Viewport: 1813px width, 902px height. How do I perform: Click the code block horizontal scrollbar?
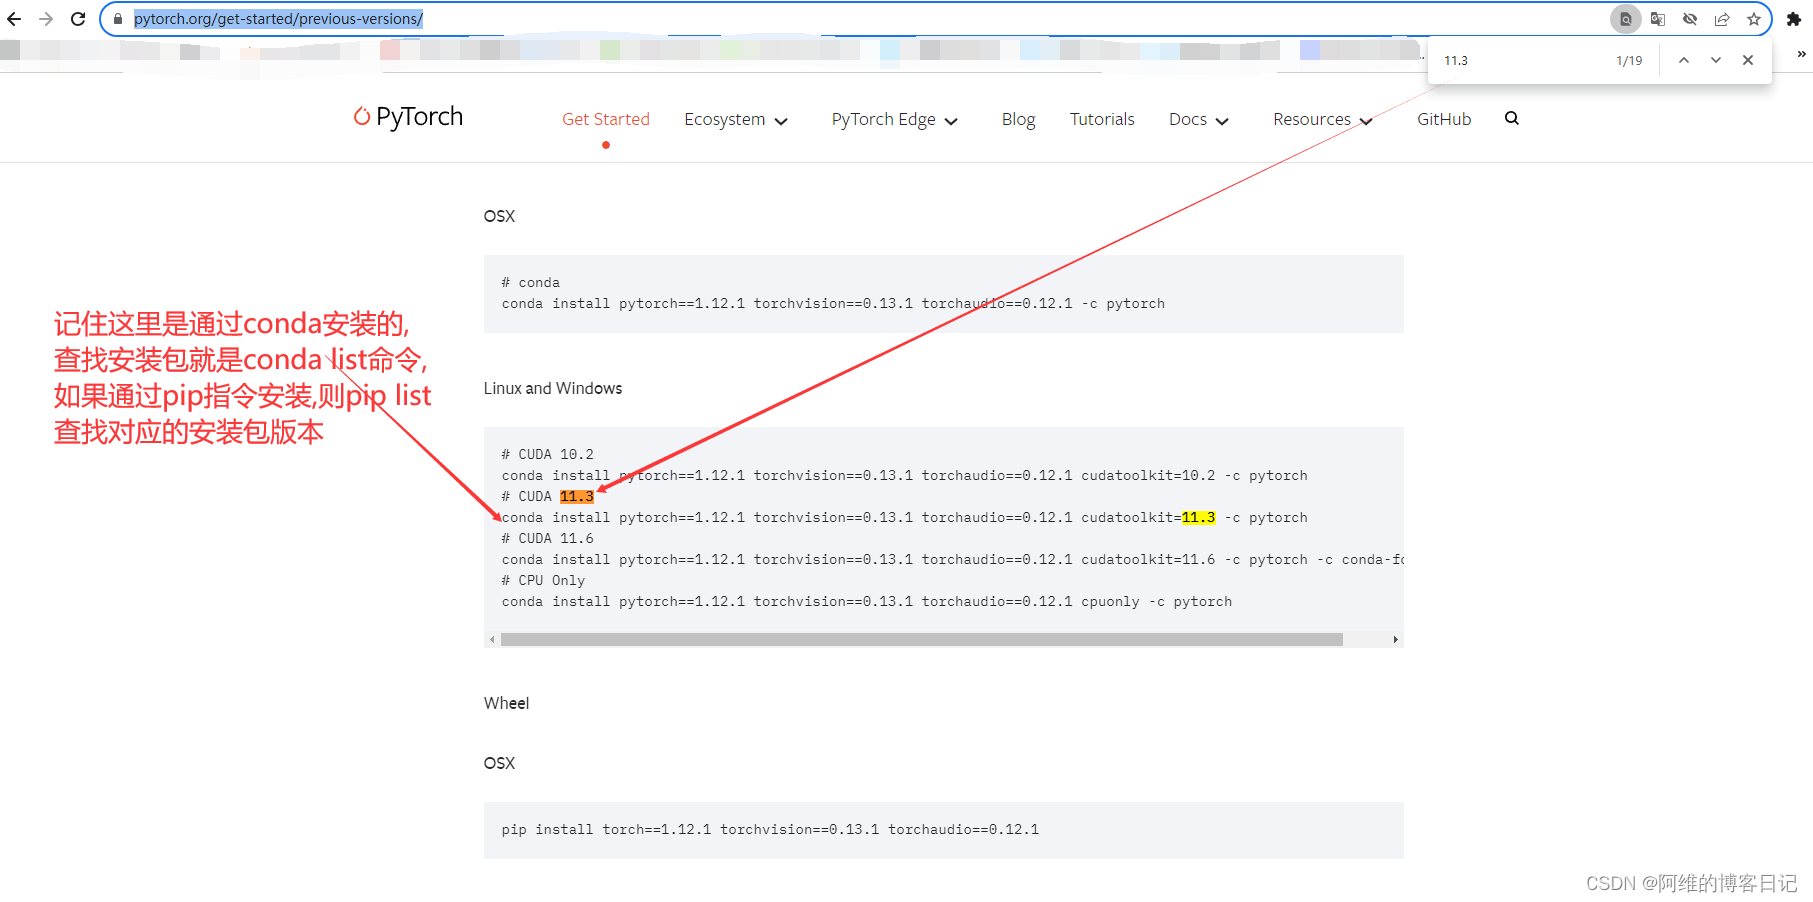[922, 639]
